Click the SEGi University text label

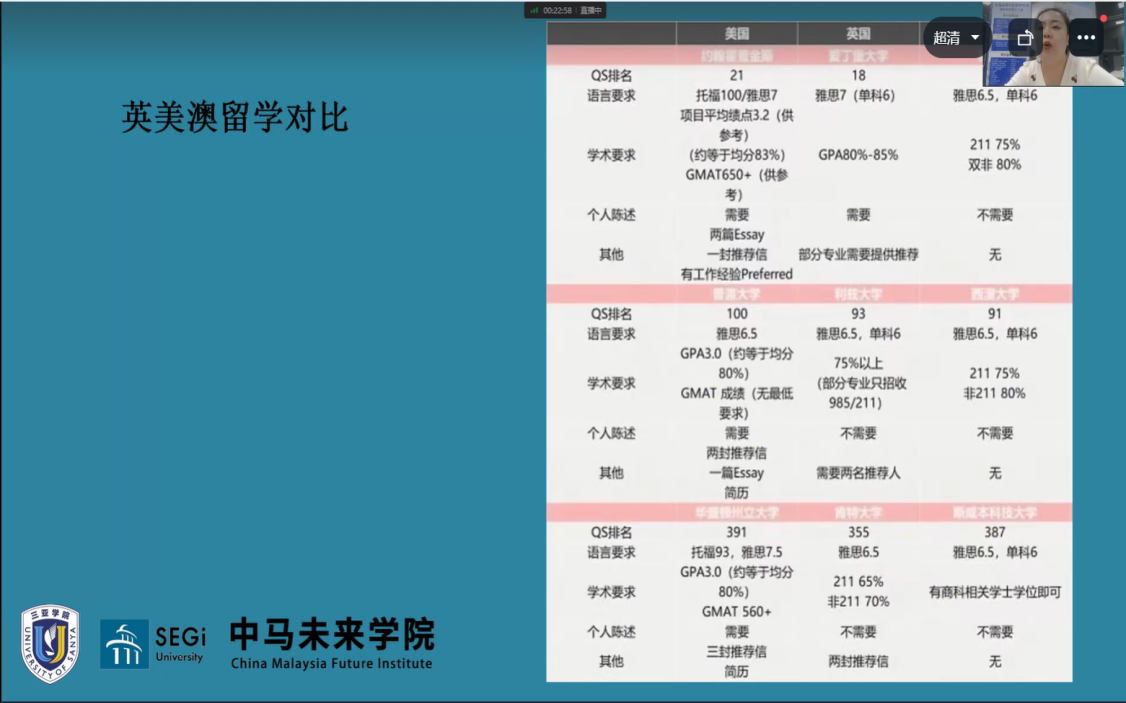coord(180,642)
